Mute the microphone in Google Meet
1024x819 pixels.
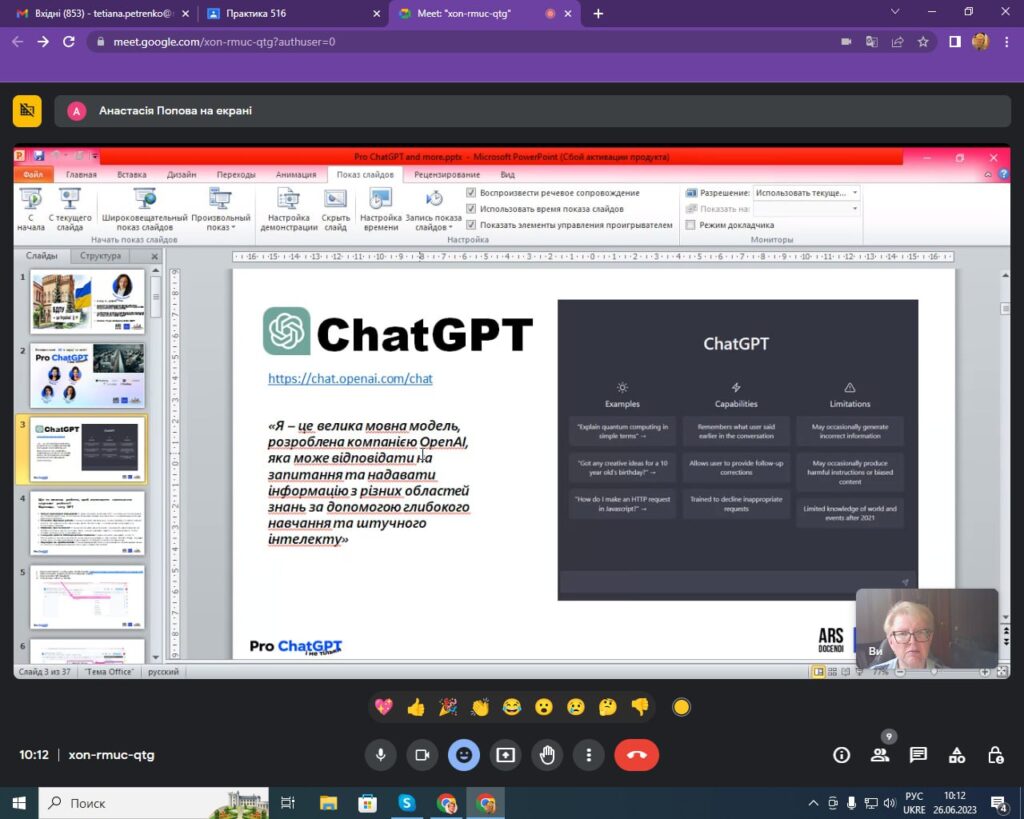pyautogui.click(x=380, y=755)
